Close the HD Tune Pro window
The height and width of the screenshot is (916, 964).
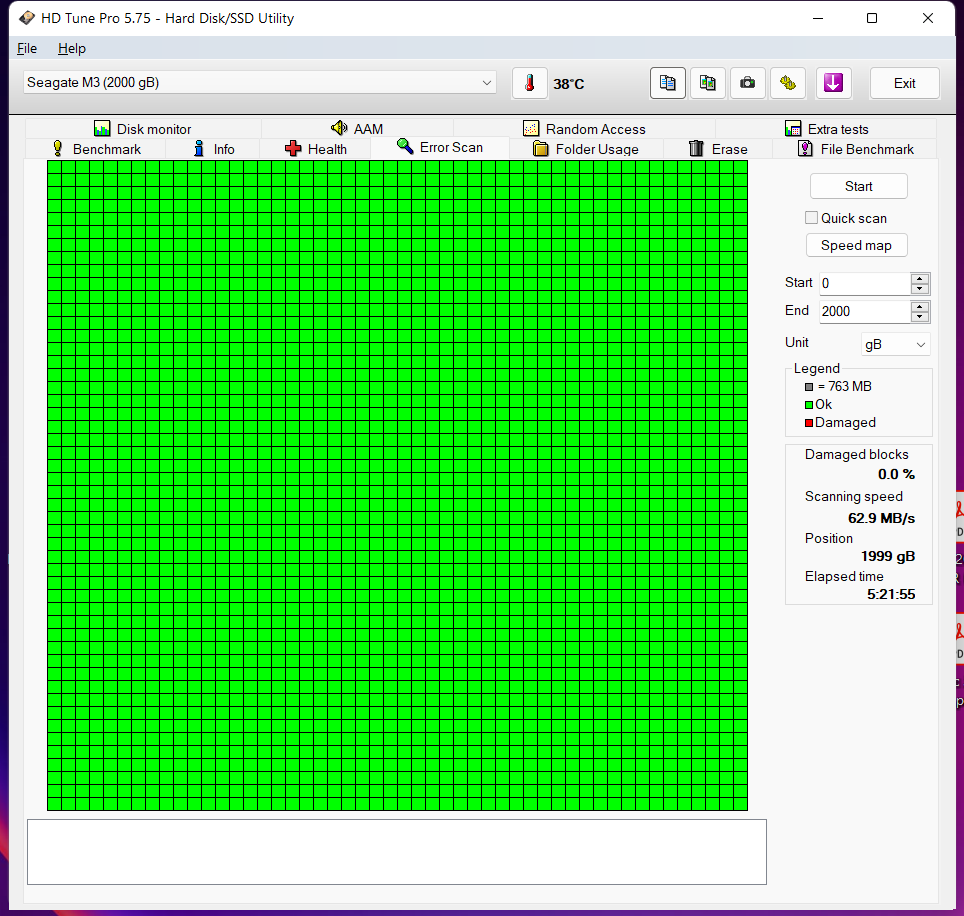pos(928,18)
